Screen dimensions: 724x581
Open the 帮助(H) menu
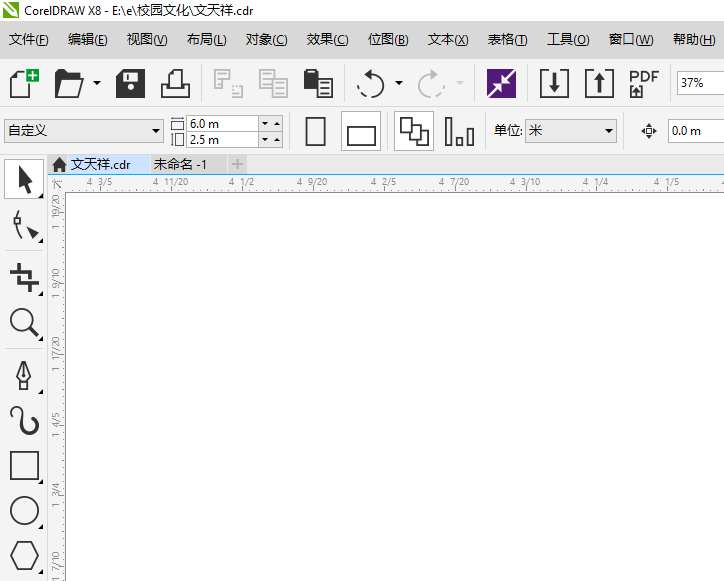click(x=694, y=40)
